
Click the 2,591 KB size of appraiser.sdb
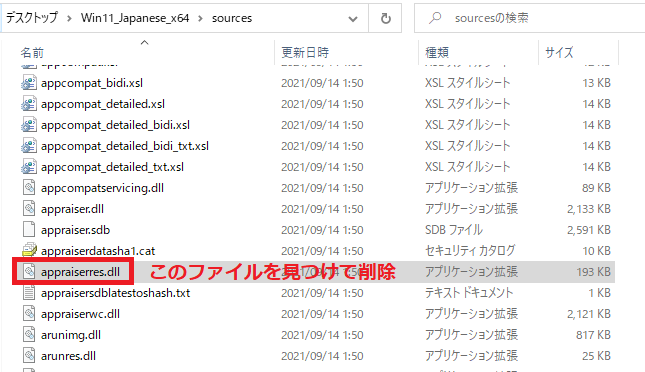pos(589,230)
